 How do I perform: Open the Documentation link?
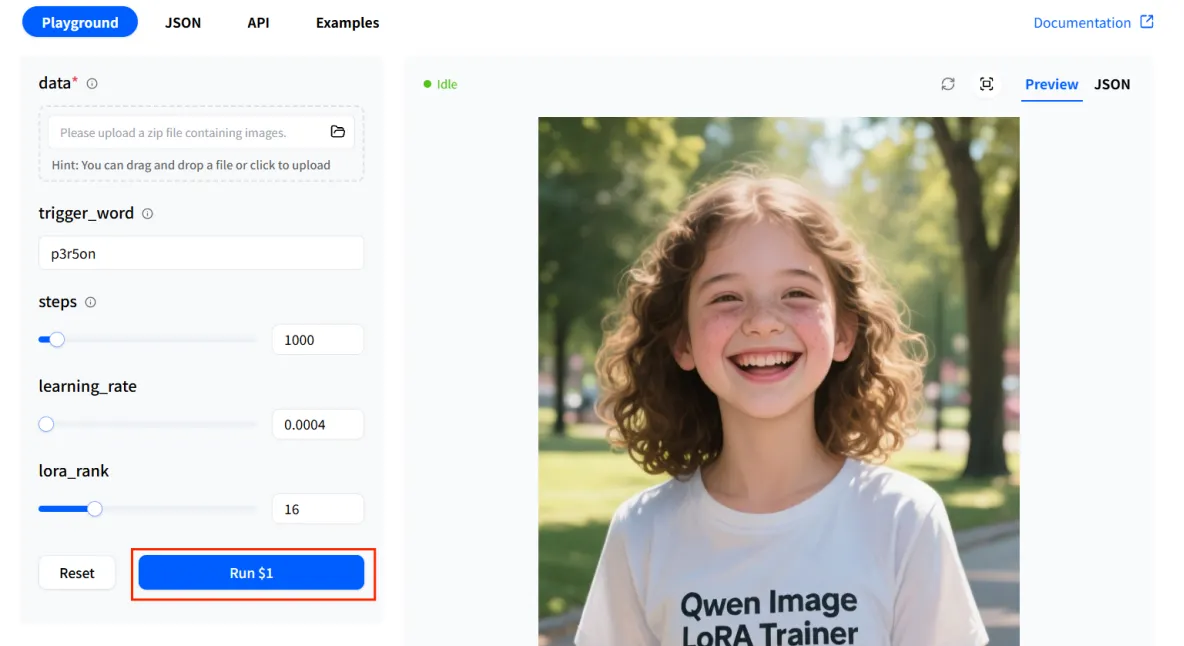1081,23
